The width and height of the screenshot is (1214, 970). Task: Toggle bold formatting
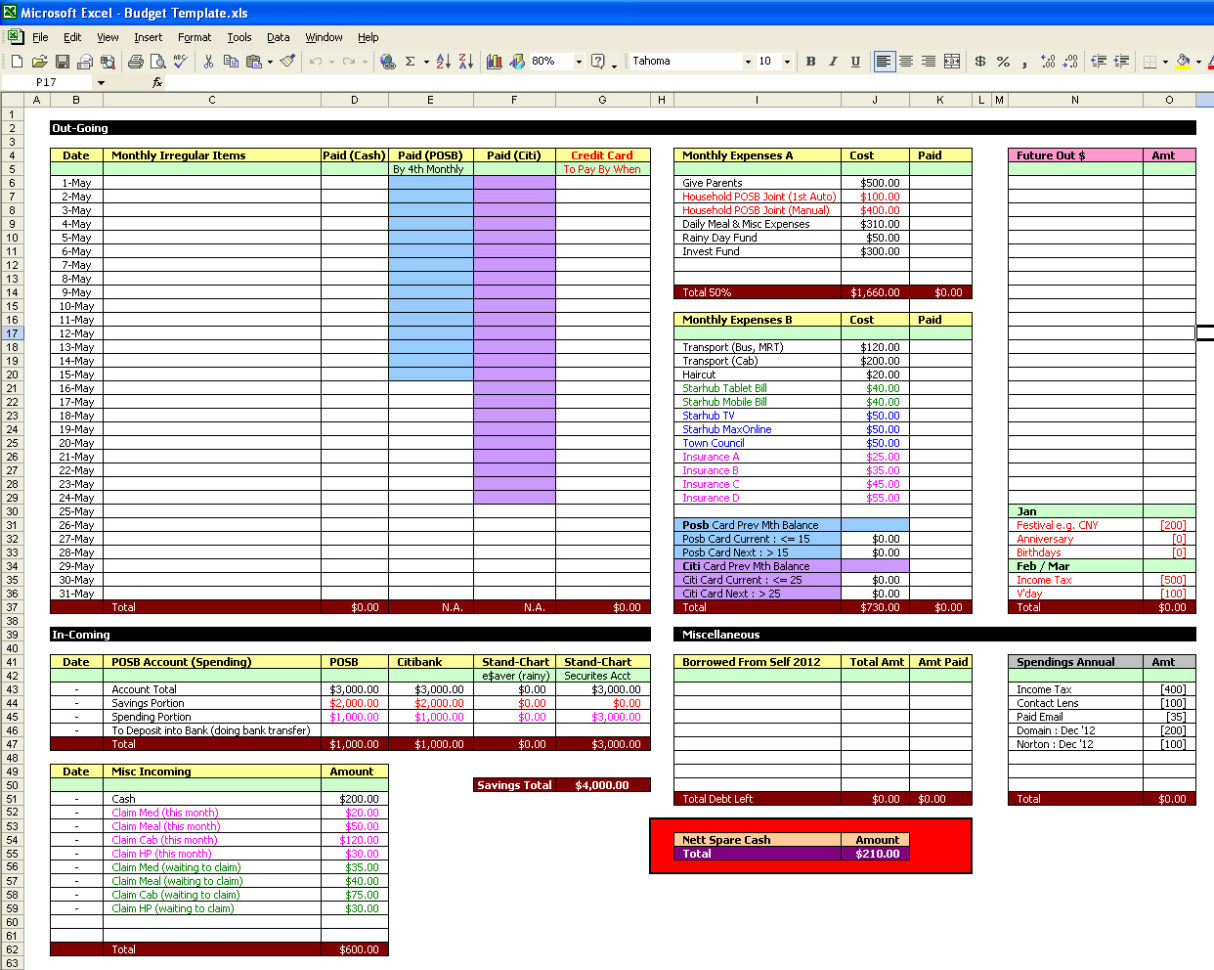[x=812, y=61]
